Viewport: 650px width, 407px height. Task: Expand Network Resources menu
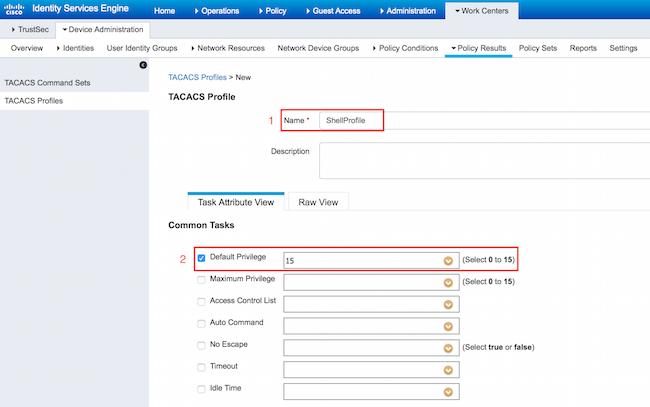228,48
